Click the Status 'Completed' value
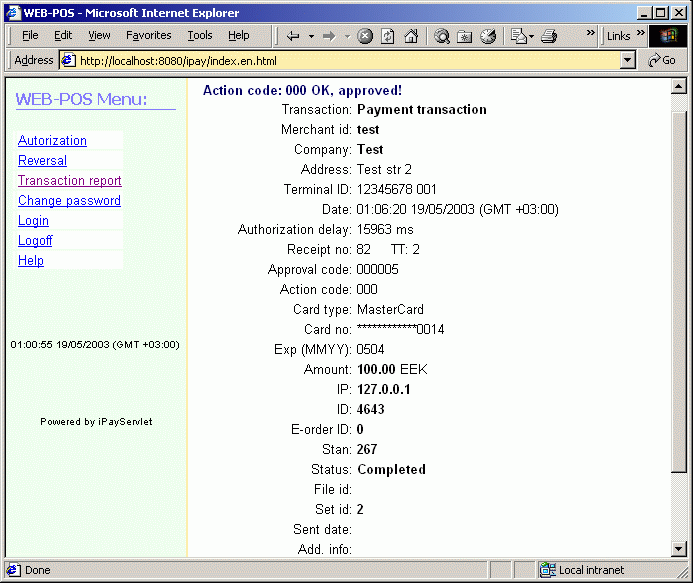 point(391,469)
